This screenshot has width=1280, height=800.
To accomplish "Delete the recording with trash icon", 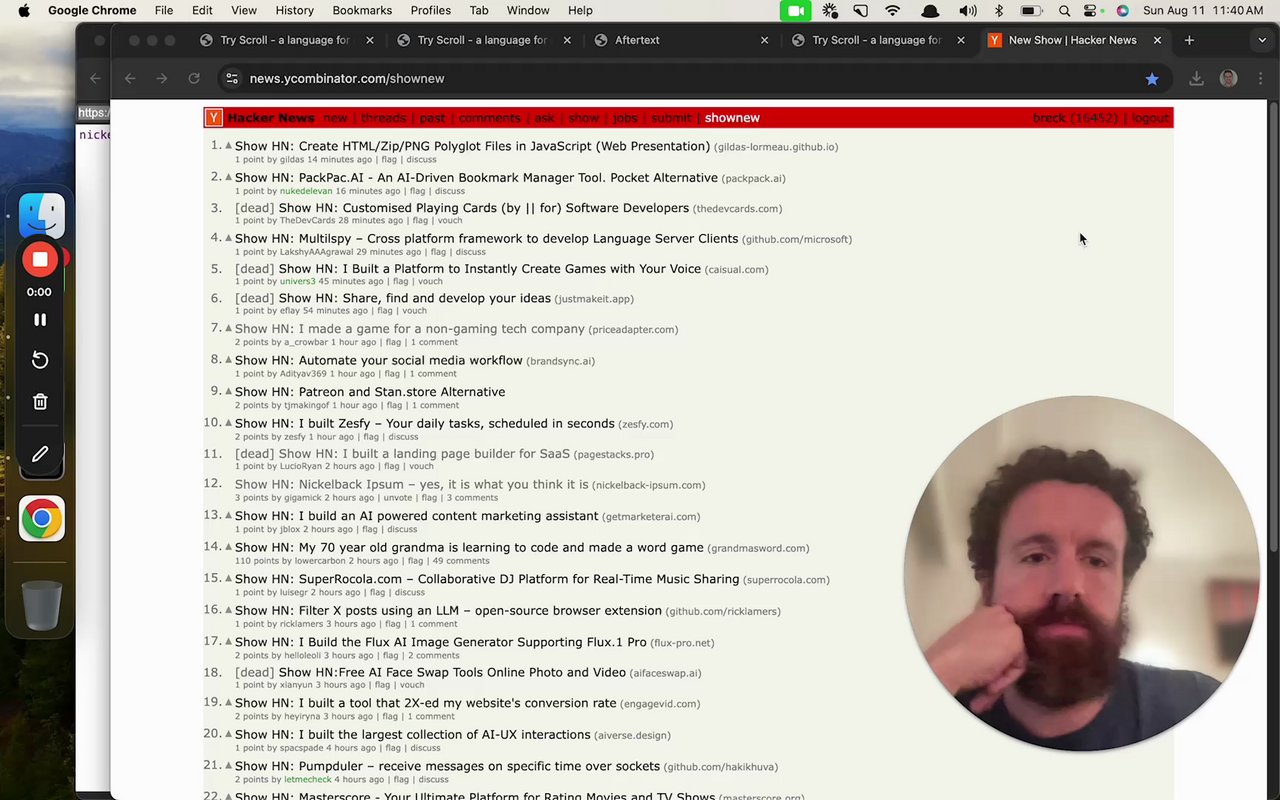I will pos(40,402).
